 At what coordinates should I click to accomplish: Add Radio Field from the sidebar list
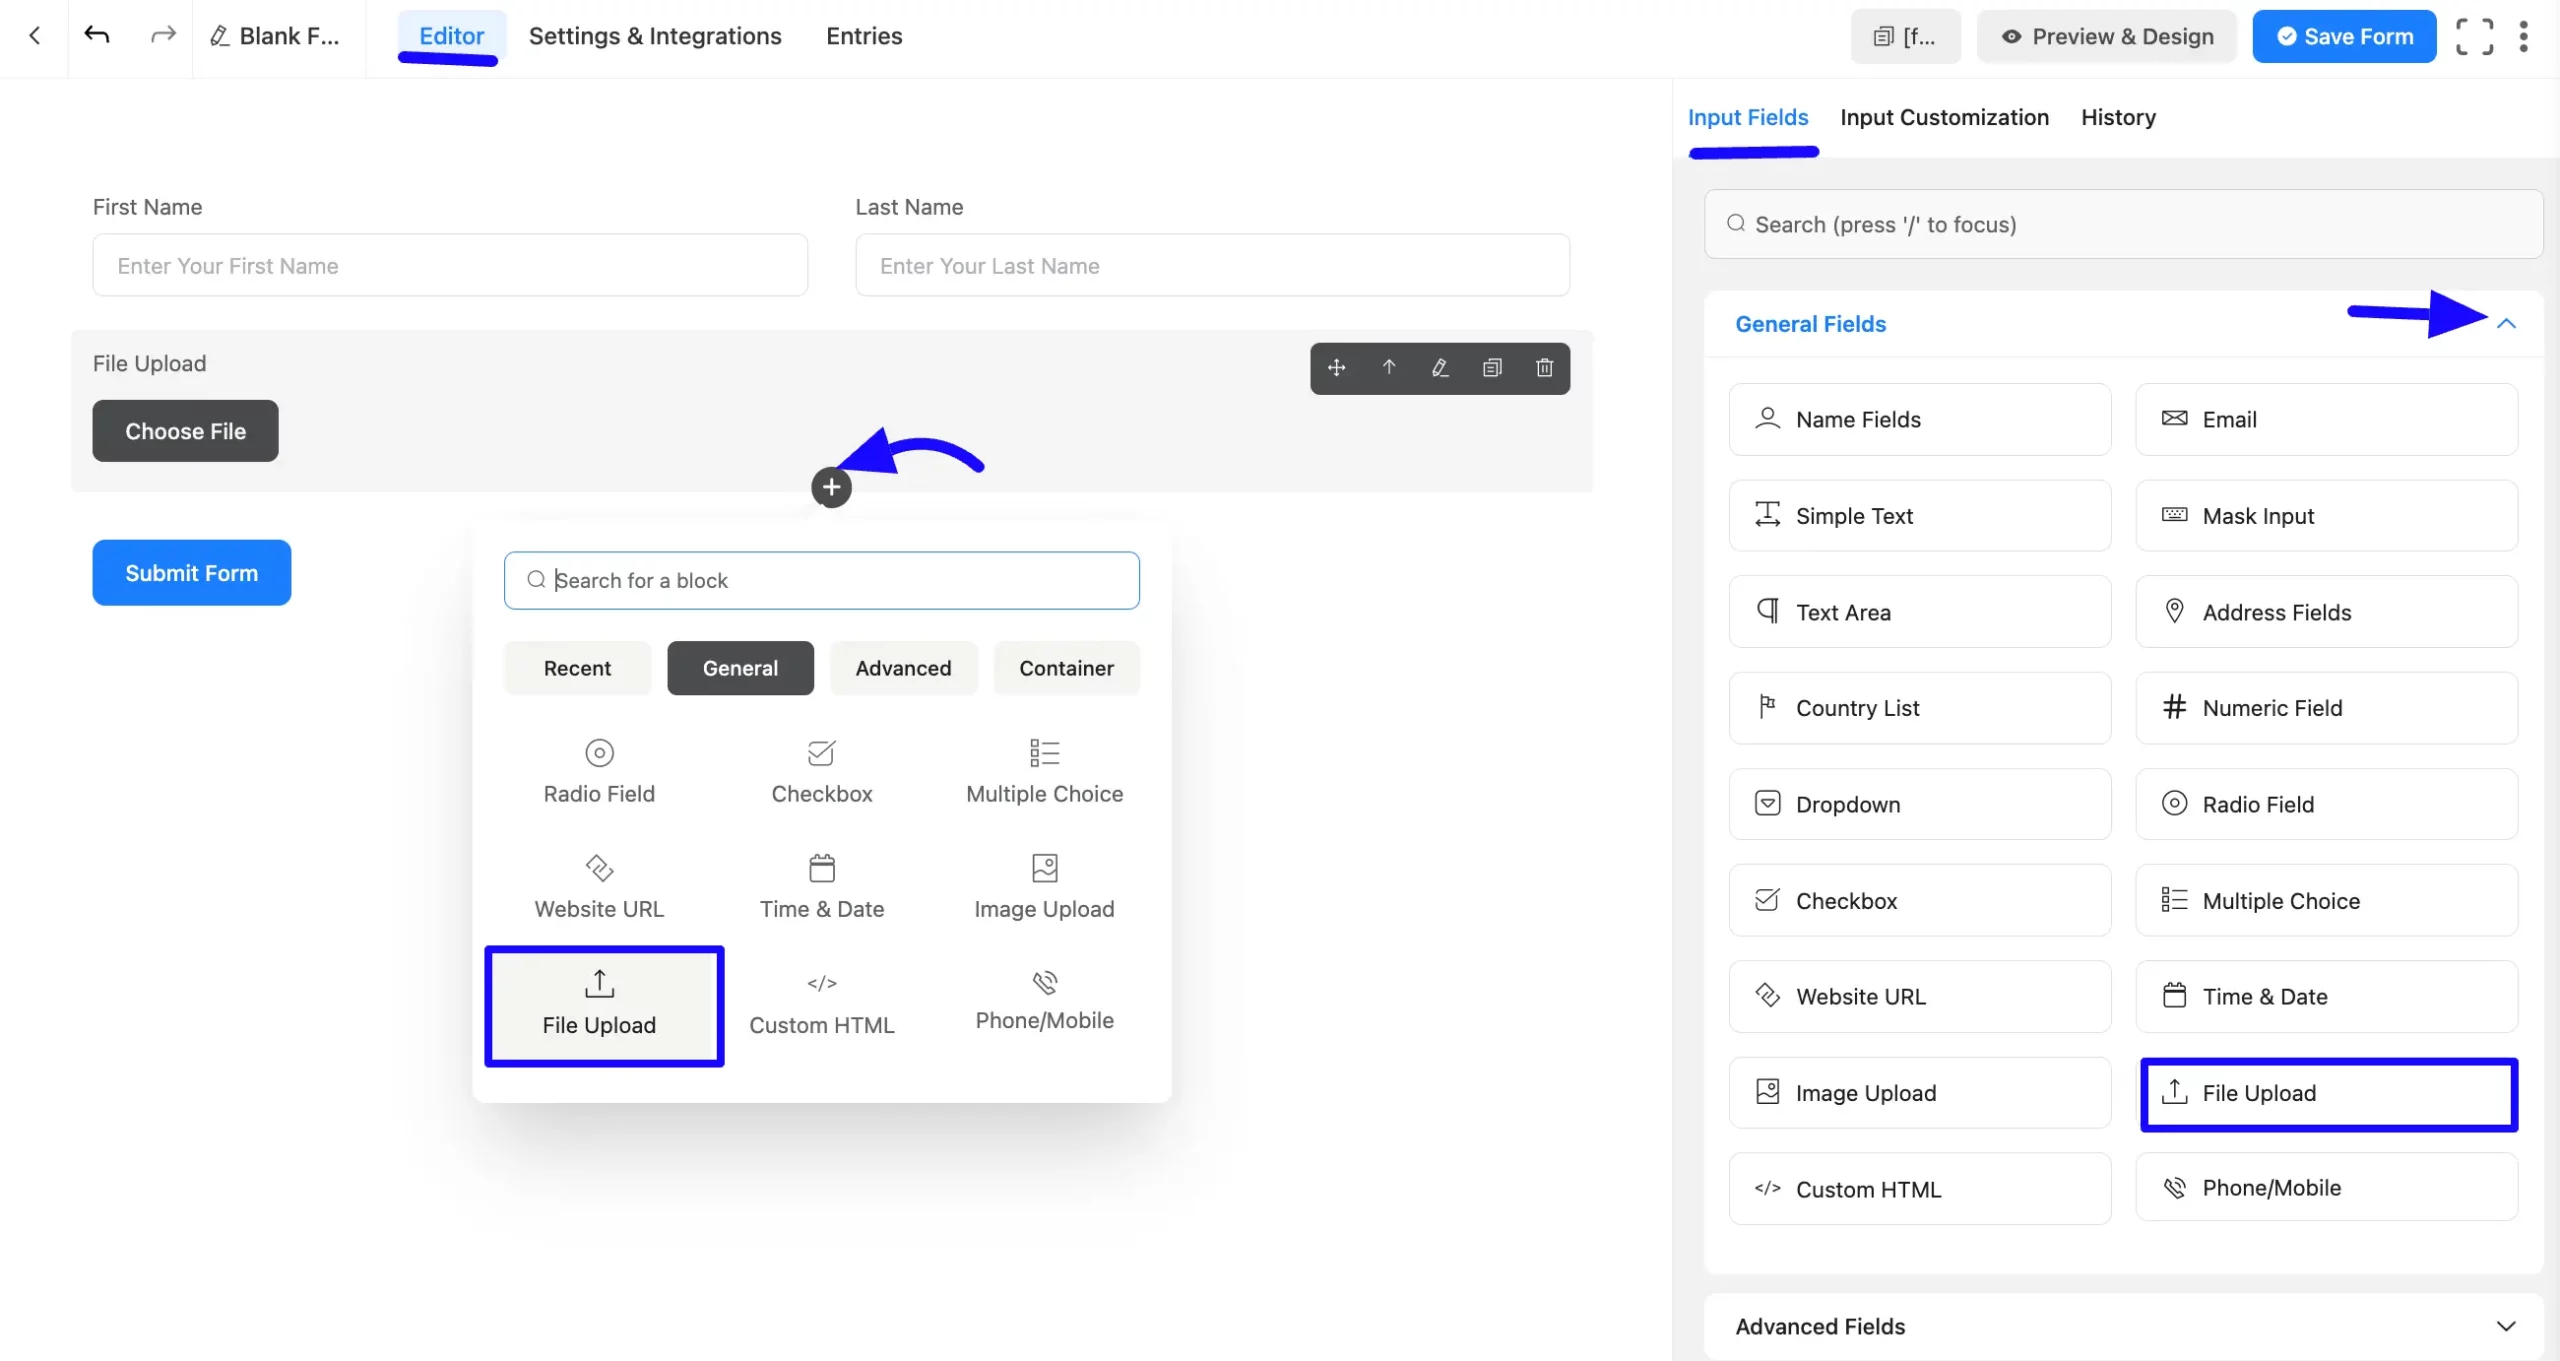[2326, 804]
